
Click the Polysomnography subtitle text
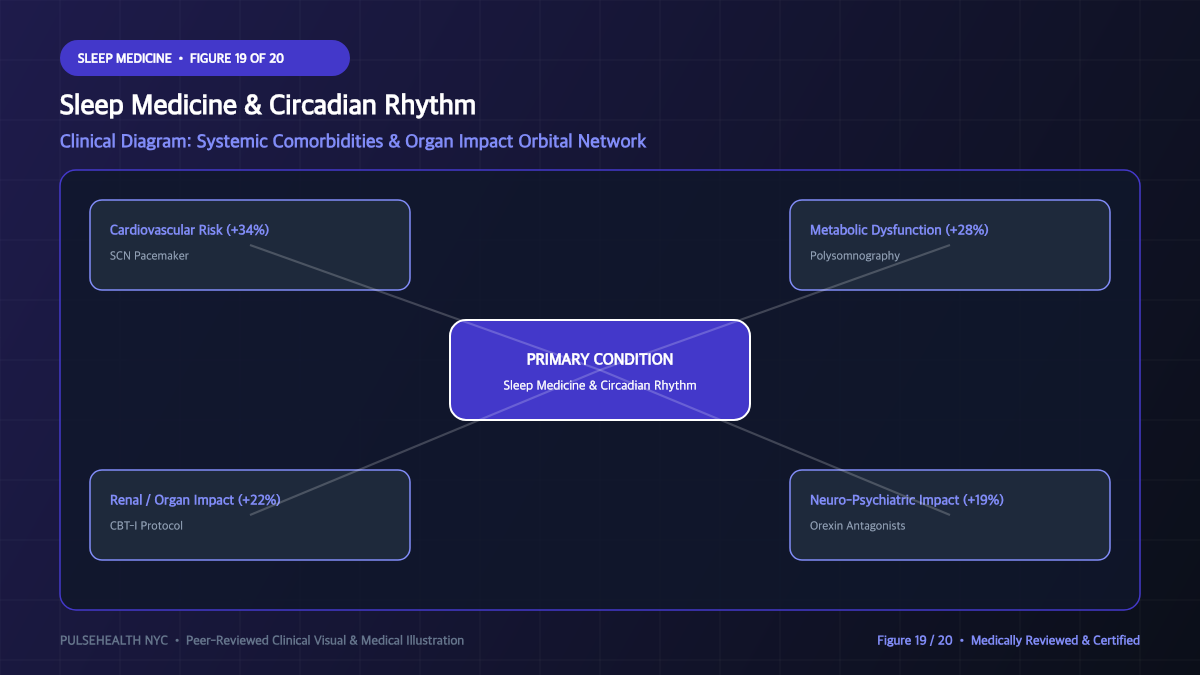pos(855,256)
